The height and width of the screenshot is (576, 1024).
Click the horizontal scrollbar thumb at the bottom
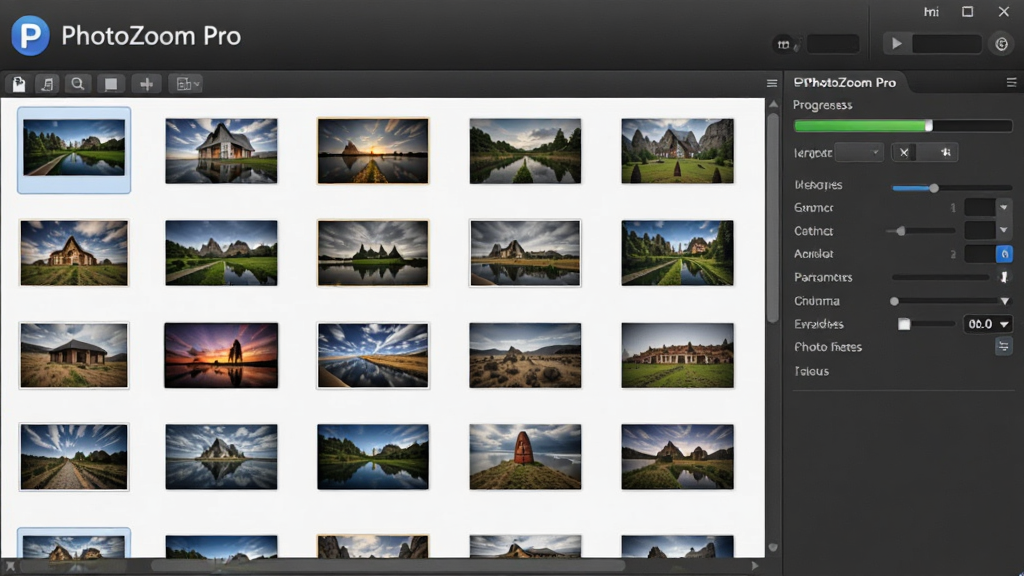pos(388,566)
